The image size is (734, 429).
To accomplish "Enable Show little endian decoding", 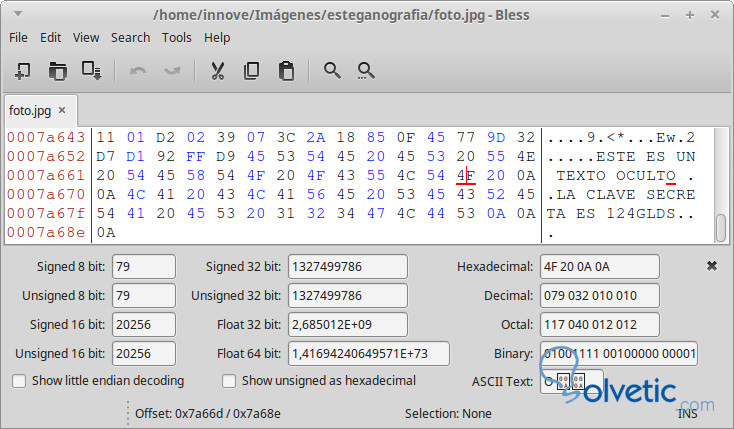I will pos(19,381).
